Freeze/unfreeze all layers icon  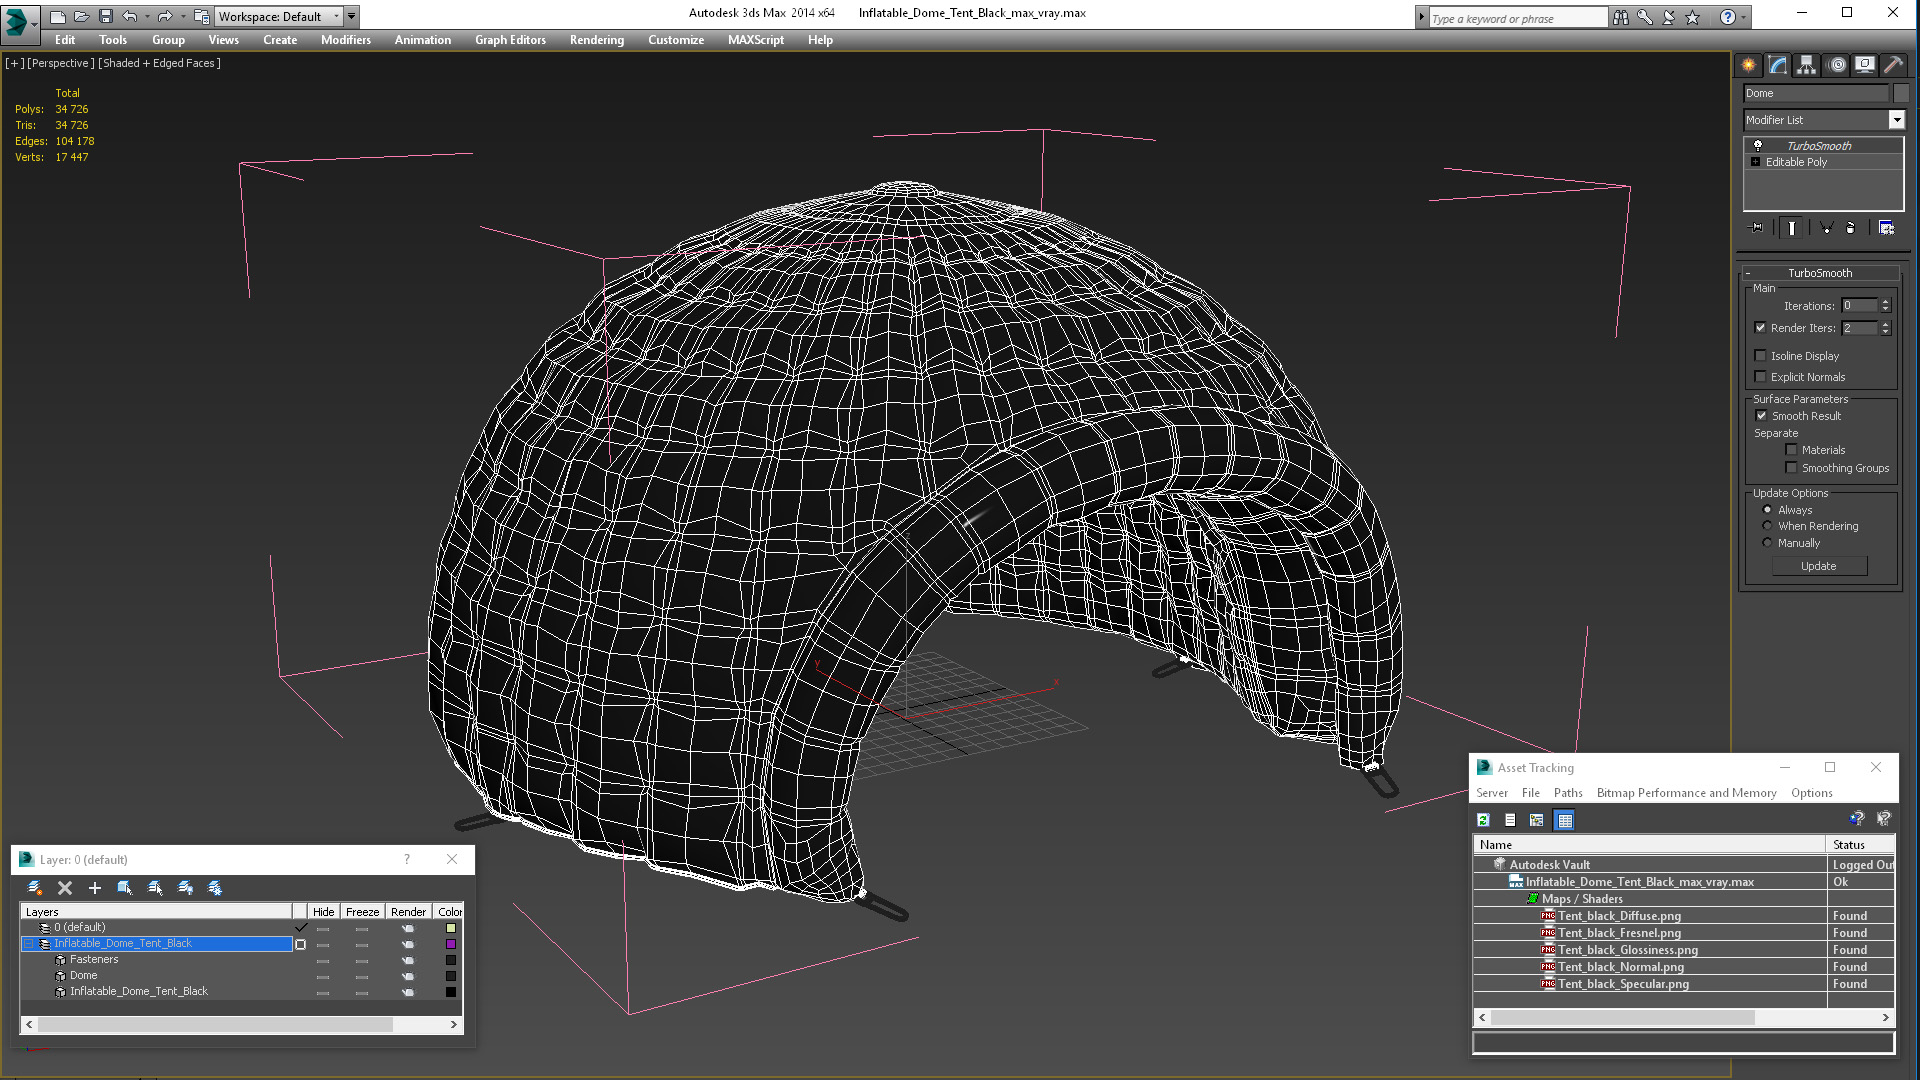coord(215,888)
